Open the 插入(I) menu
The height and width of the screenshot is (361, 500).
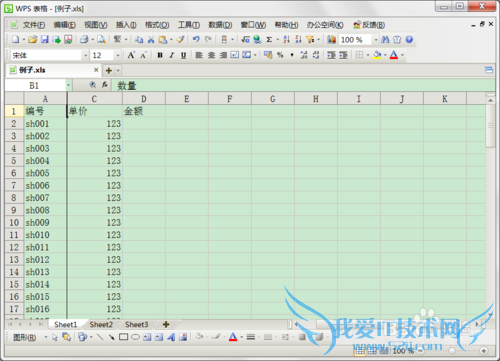(126, 25)
